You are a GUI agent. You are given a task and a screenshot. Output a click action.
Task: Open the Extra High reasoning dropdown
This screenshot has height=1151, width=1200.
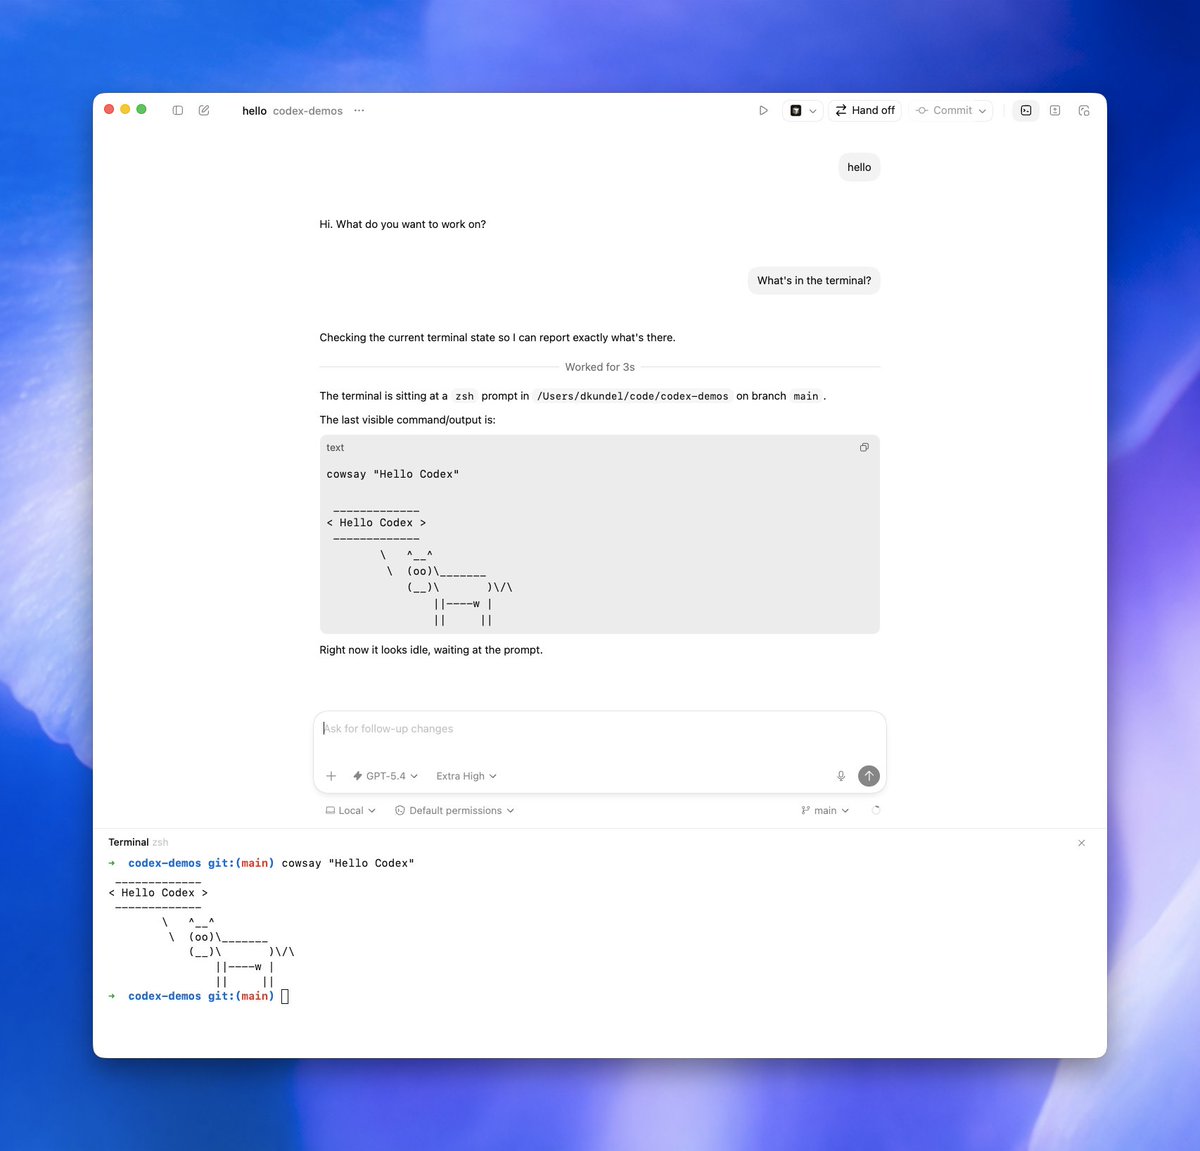(x=466, y=776)
